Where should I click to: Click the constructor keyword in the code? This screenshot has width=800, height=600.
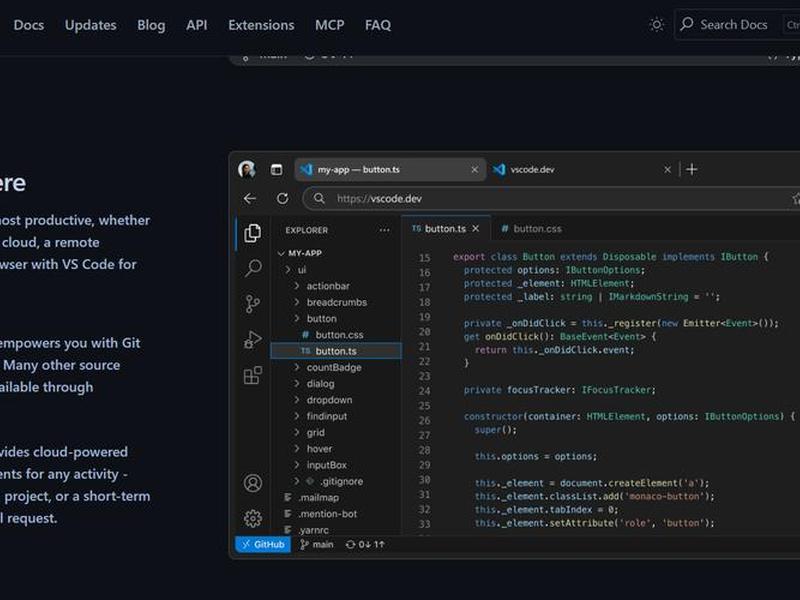tap(493, 416)
